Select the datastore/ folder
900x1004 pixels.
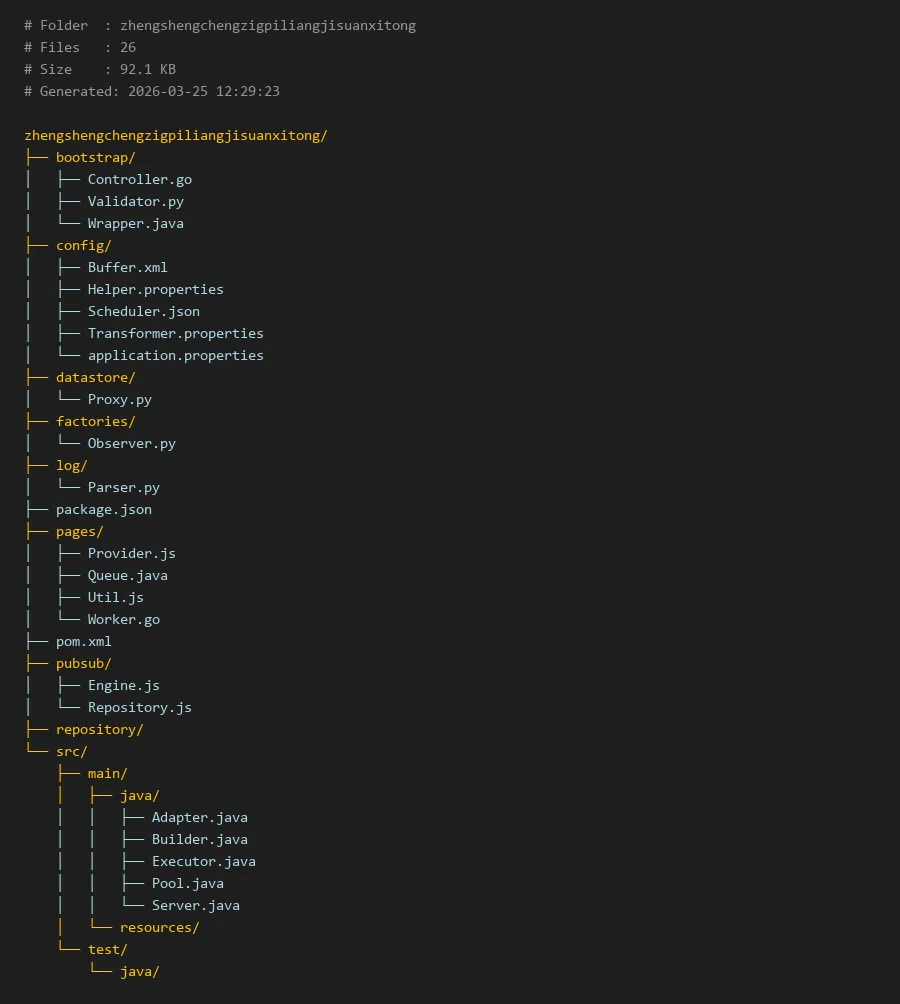[x=95, y=377]
